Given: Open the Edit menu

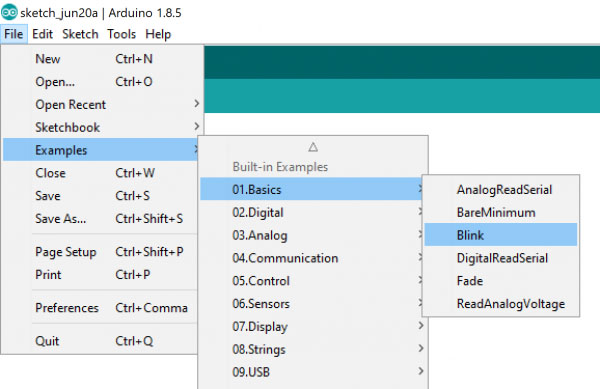Looking at the screenshot, I should click(x=42, y=34).
